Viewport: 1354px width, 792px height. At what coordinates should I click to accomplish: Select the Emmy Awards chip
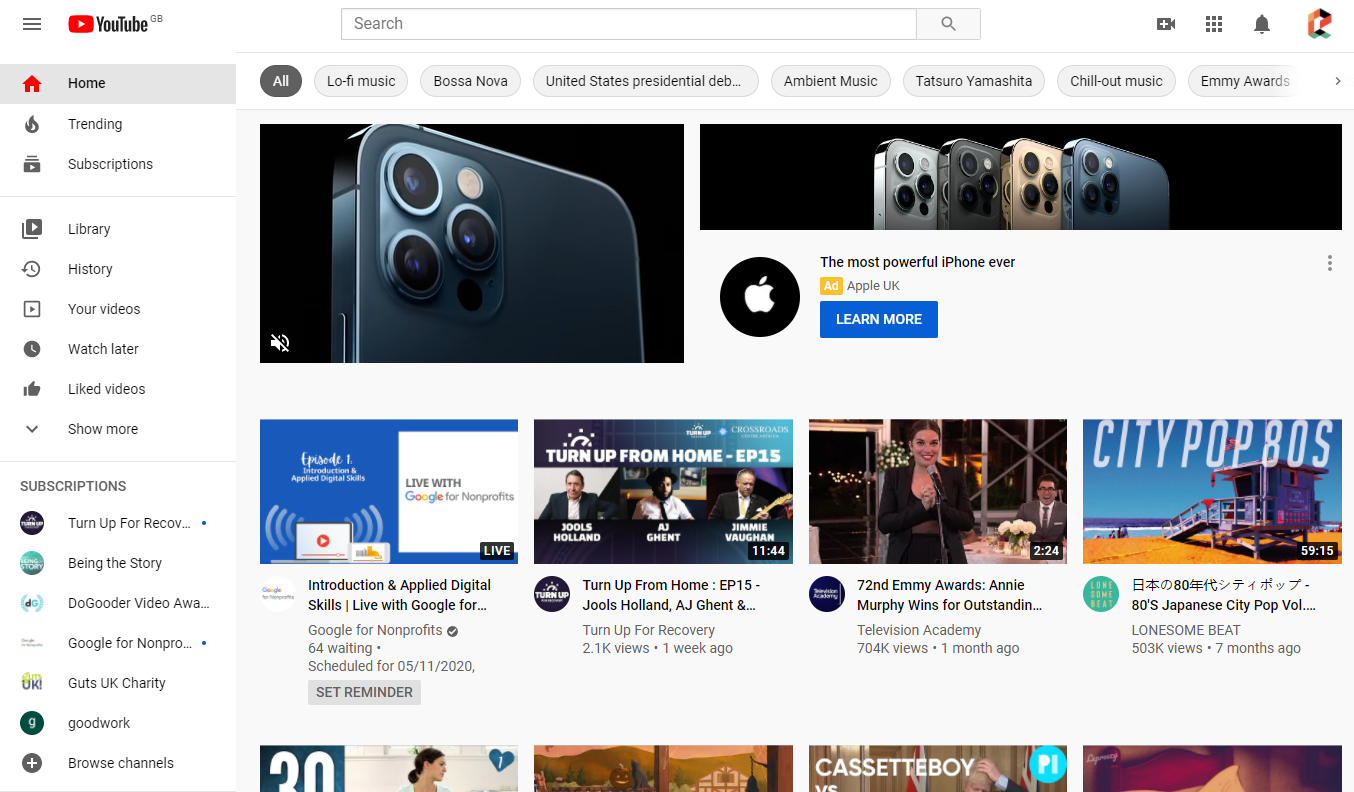1245,81
